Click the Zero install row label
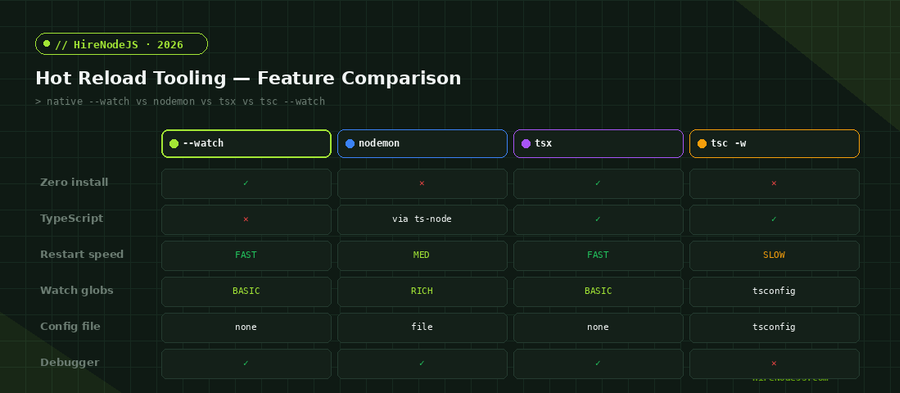Screen dimensions: 900x393 point(74,182)
